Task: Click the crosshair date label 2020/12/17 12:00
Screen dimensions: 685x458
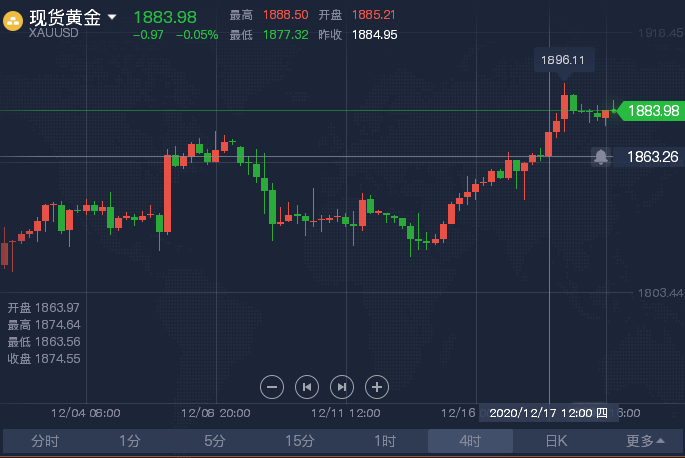Action: [548, 413]
